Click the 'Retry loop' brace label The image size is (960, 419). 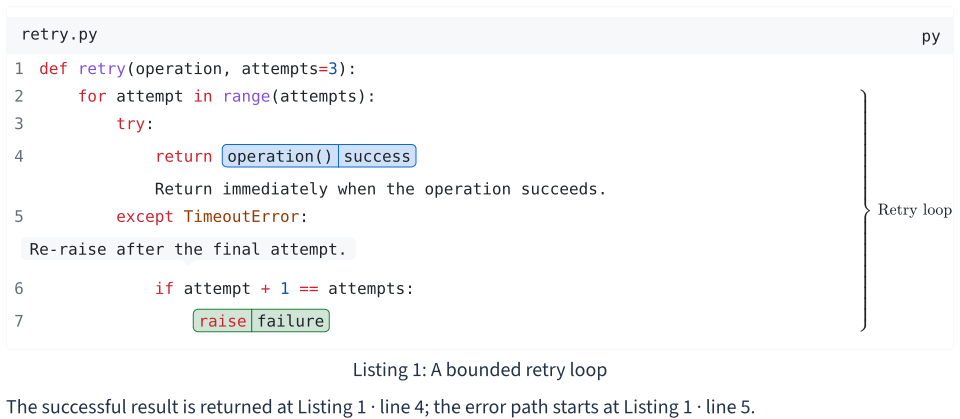click(915, 210)
